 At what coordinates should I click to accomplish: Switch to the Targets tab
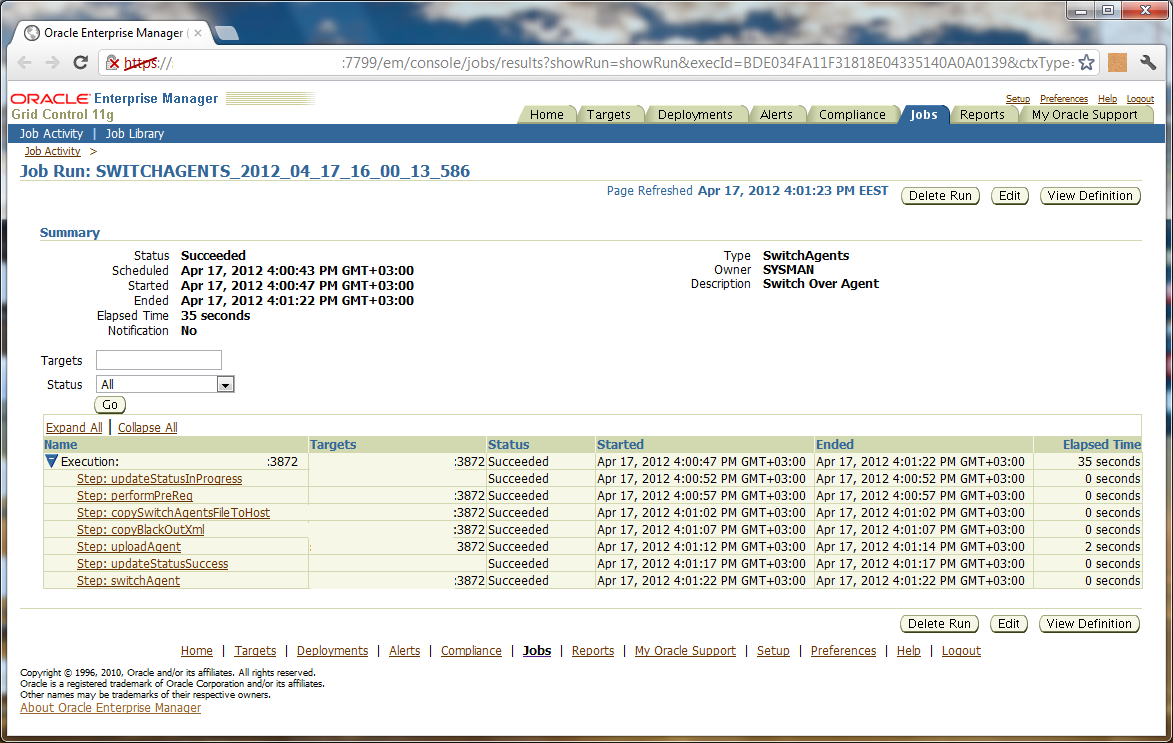[x=608, y=114]
